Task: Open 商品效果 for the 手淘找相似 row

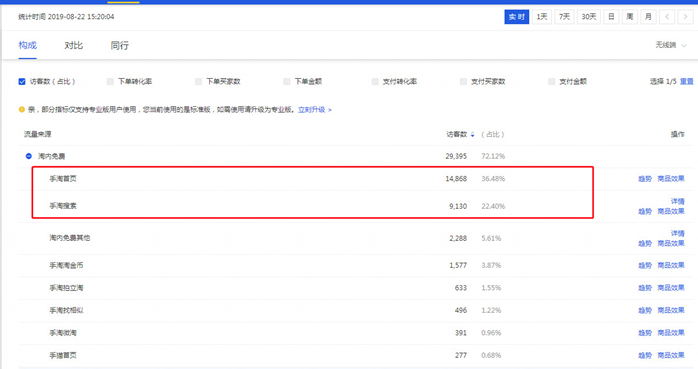Action: pos(671,310)
